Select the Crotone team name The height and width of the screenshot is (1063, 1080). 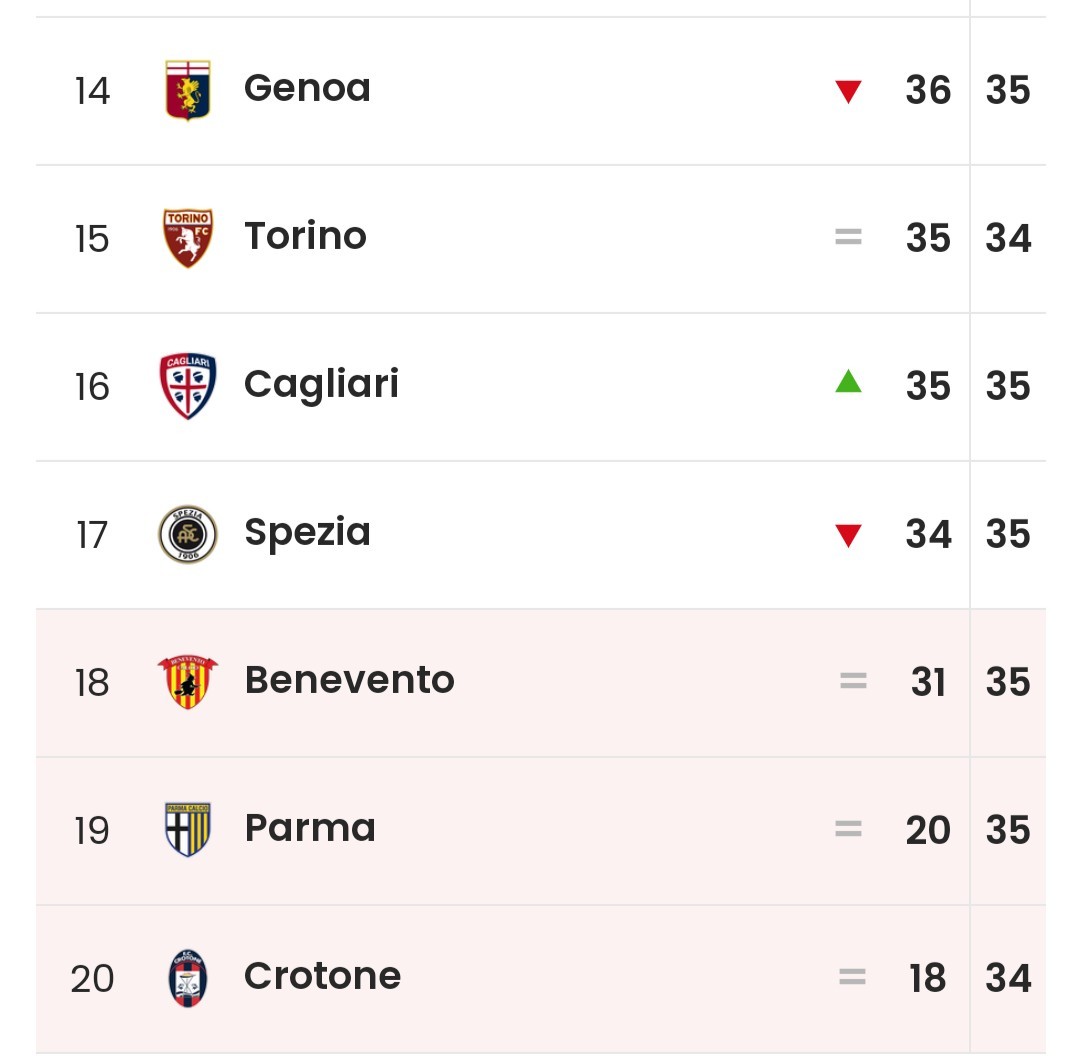pyautogui.click(x=322, y=976)
